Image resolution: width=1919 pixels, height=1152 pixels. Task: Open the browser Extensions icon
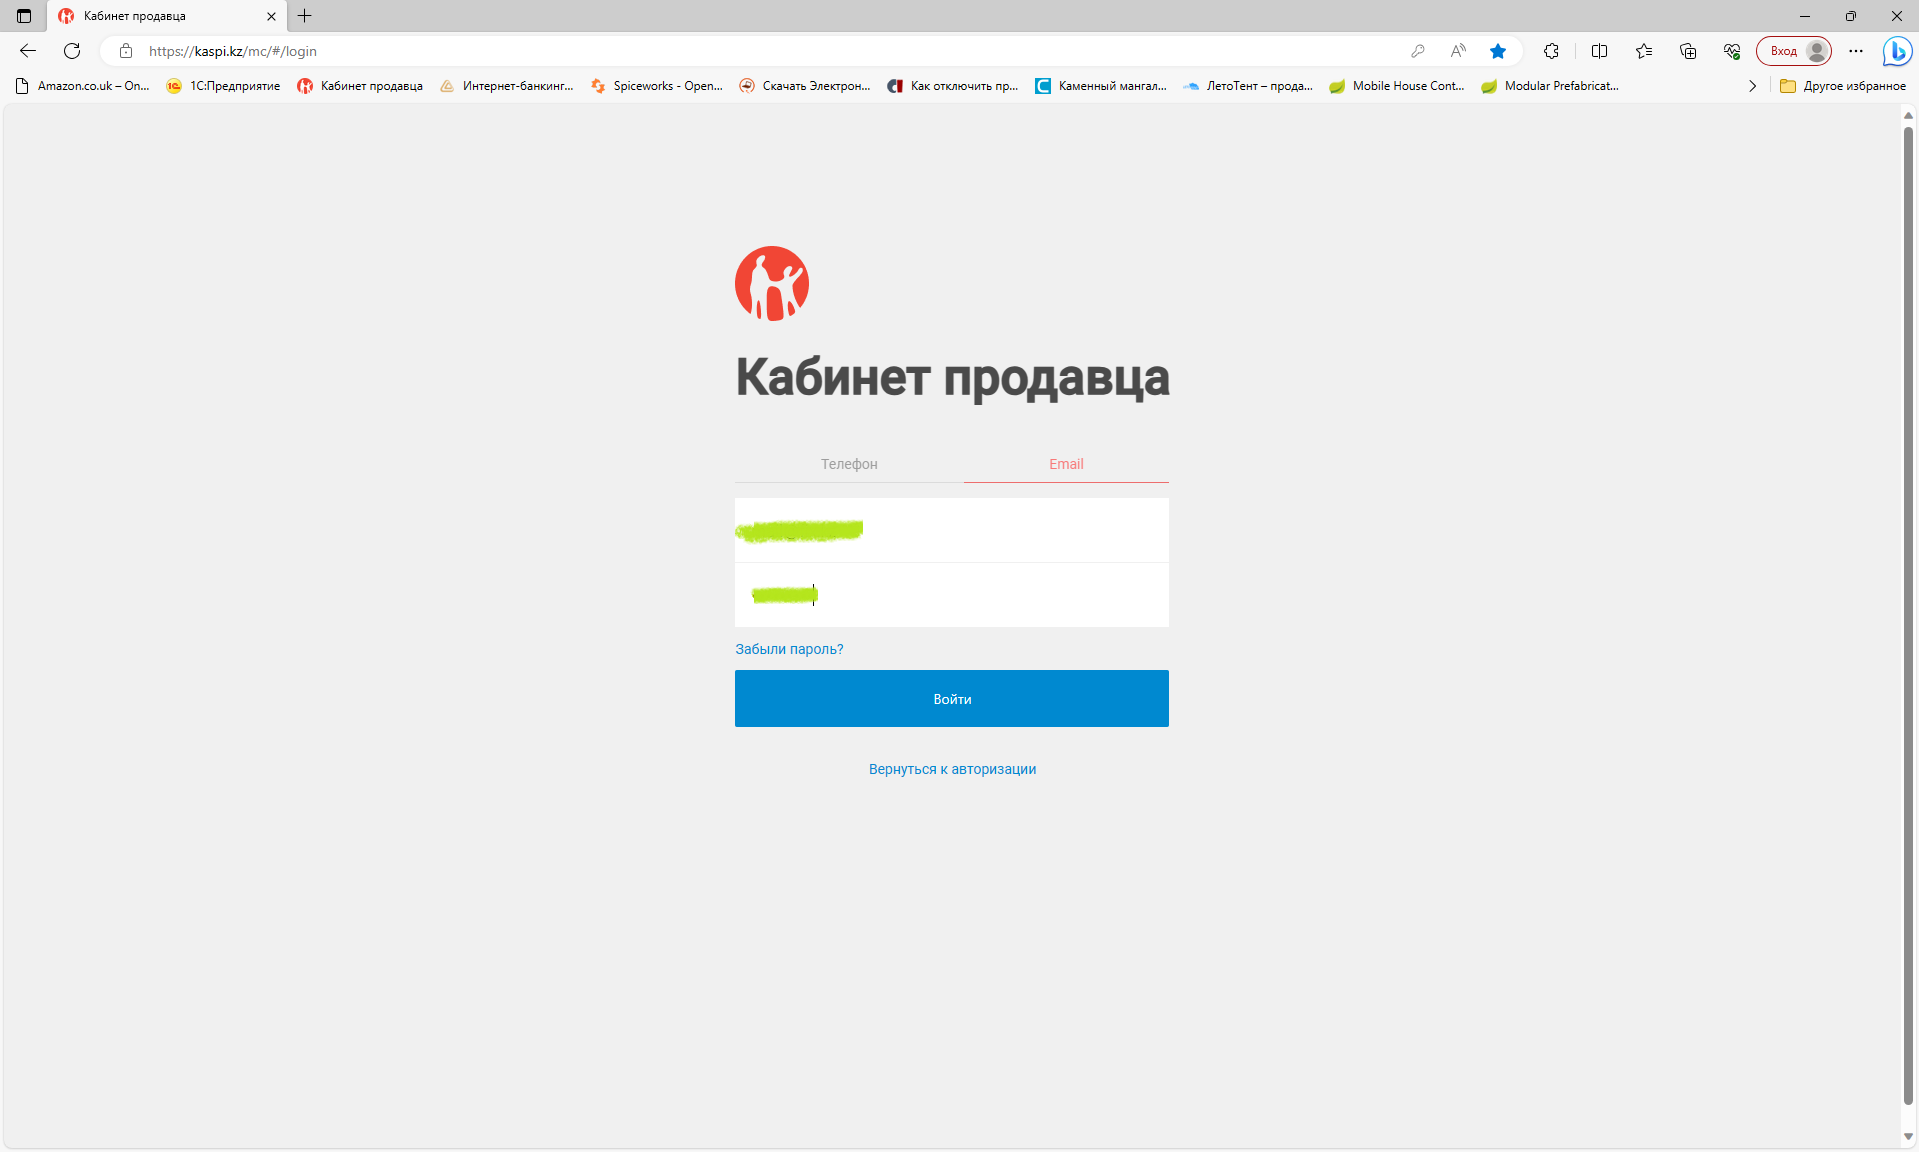point(1551,51)
